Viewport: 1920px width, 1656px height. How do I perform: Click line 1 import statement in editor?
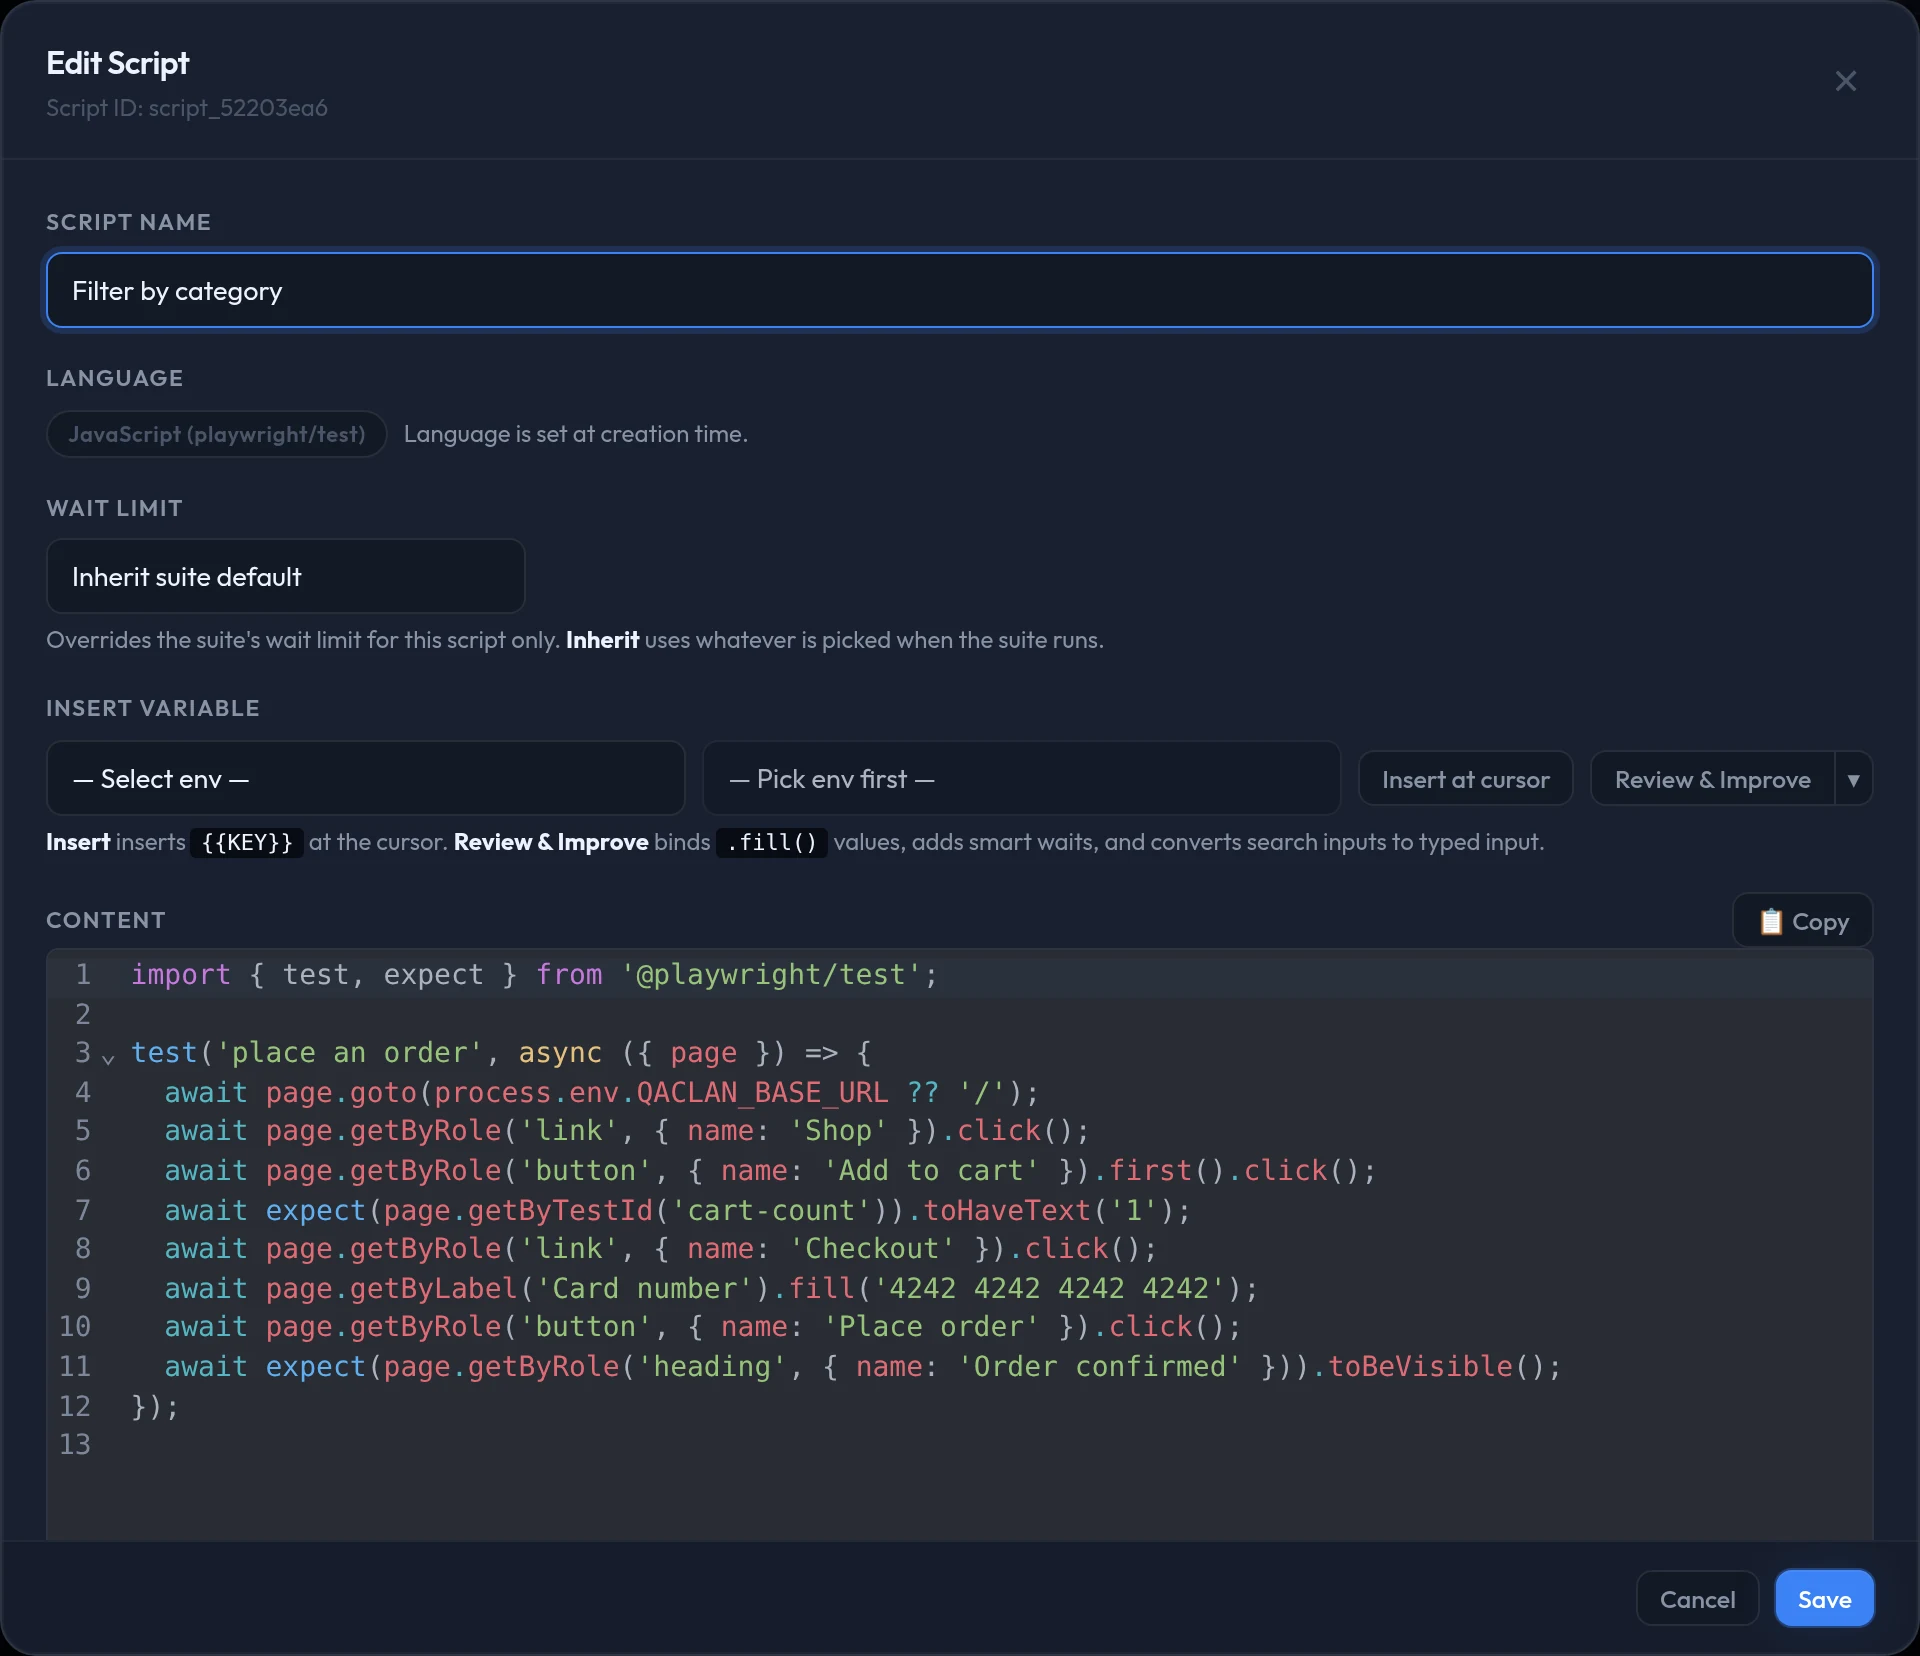(x=534, y=974)
